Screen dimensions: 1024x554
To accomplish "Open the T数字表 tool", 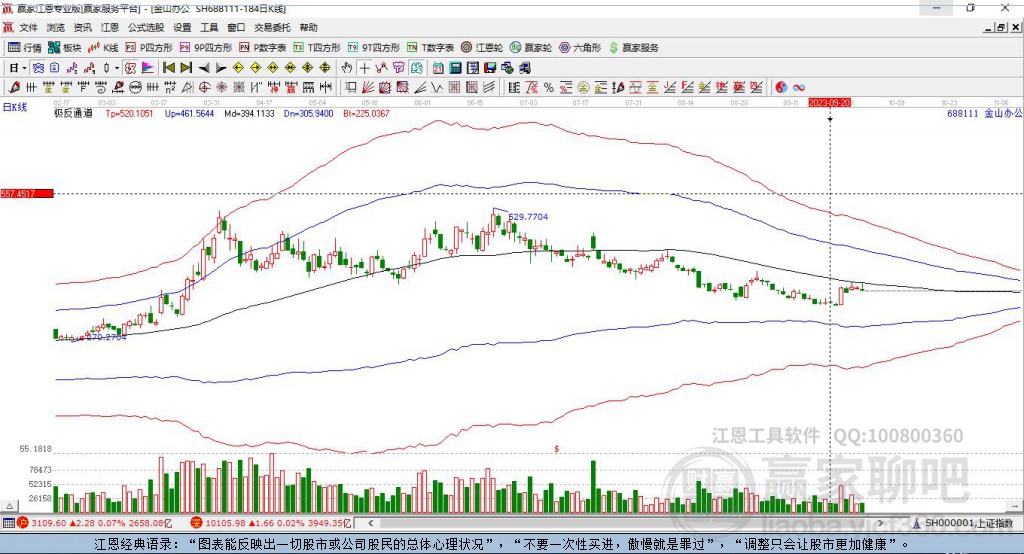I will [x=430, y=48].
